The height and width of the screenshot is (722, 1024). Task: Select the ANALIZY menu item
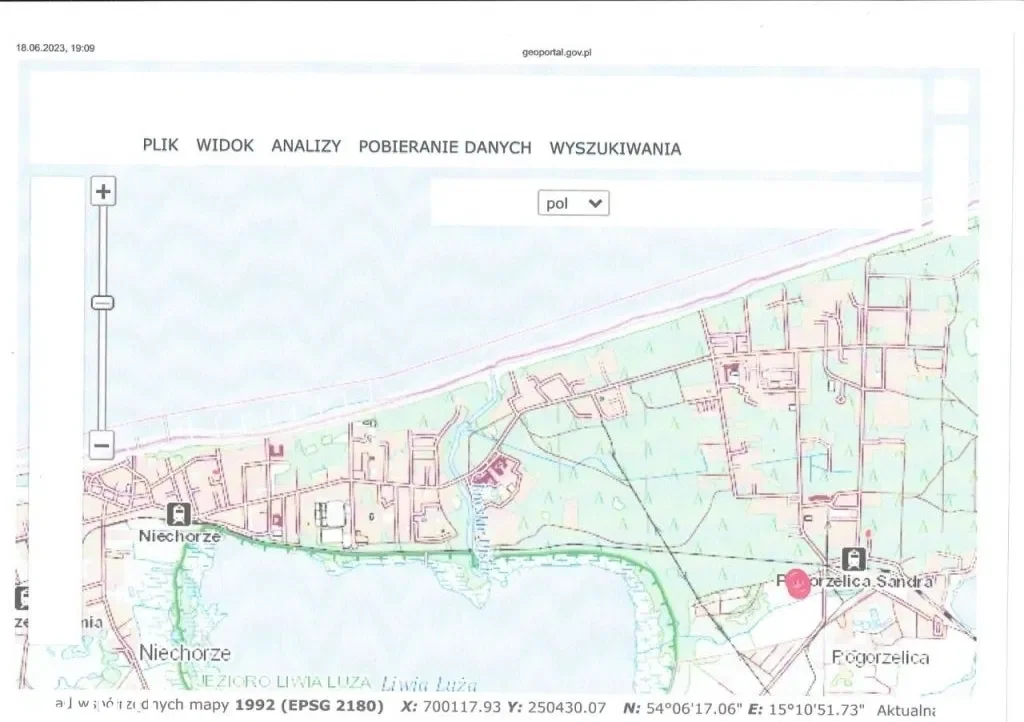tap(306, 146)
